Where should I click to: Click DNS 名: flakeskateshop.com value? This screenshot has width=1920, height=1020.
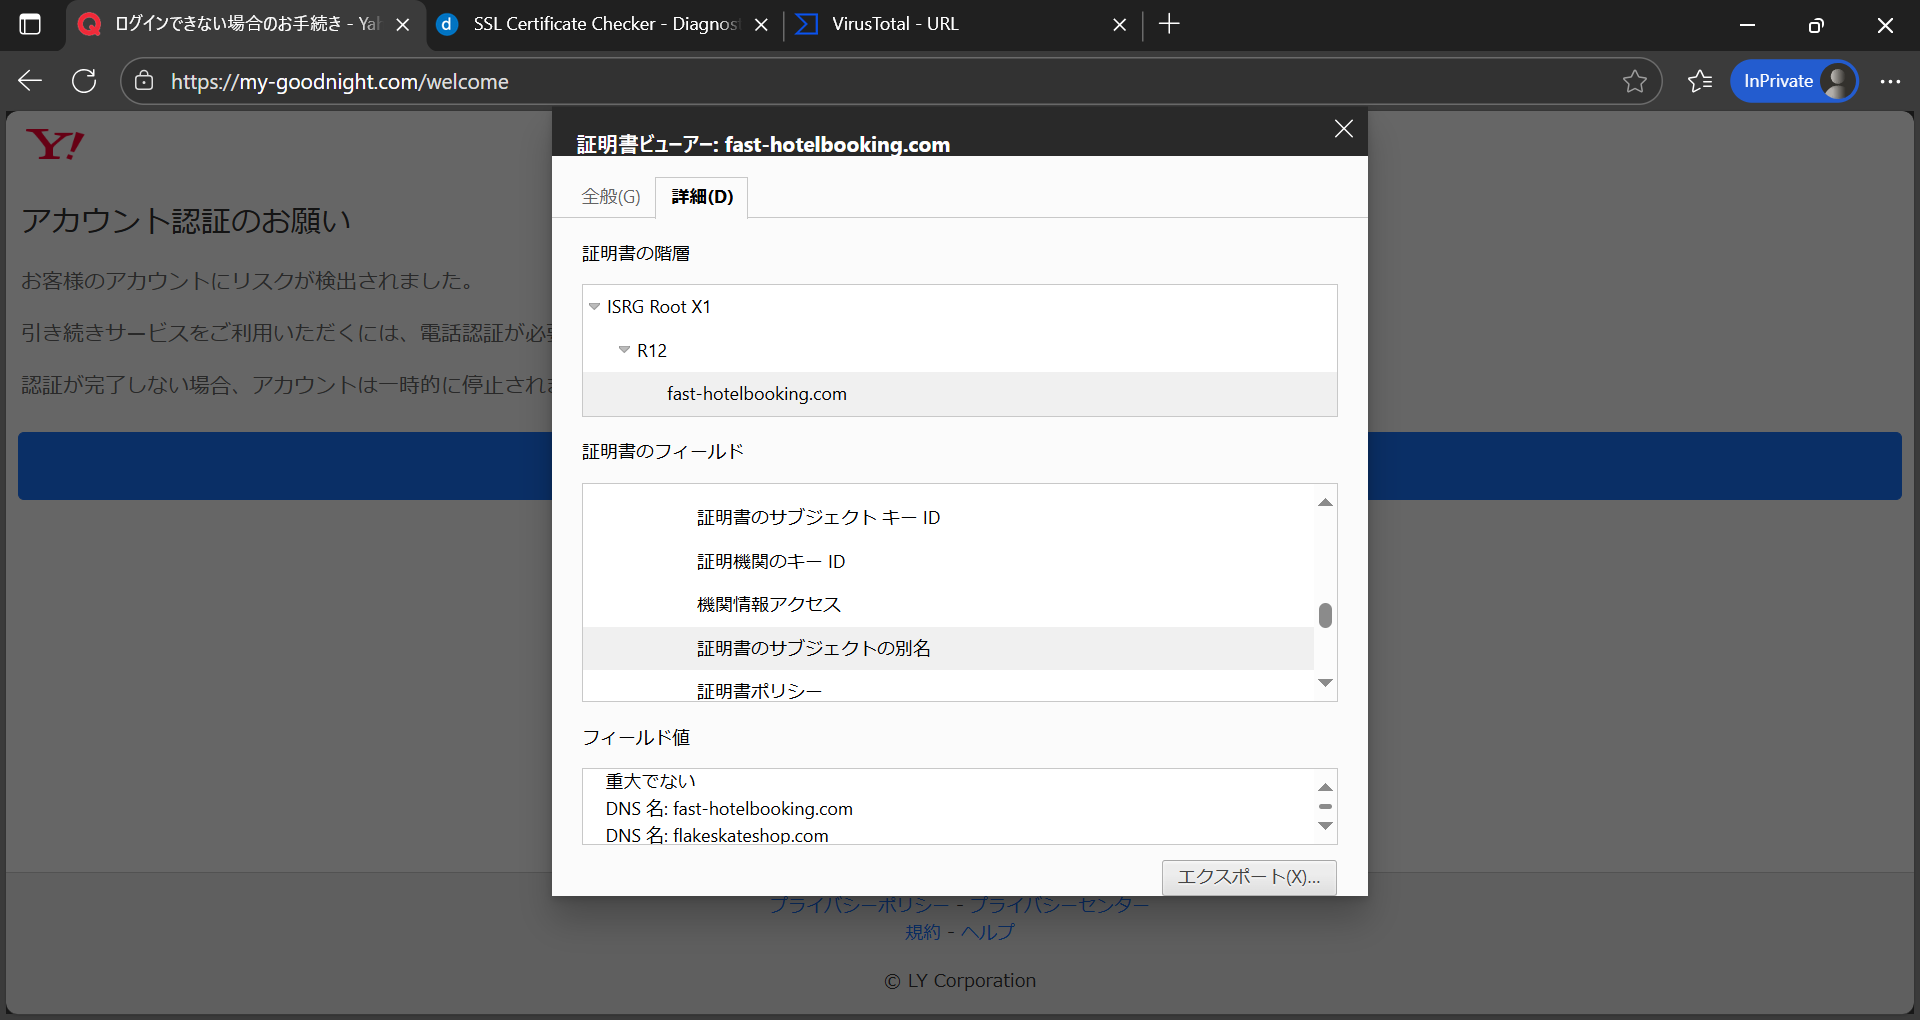click(x=717, y=835)
